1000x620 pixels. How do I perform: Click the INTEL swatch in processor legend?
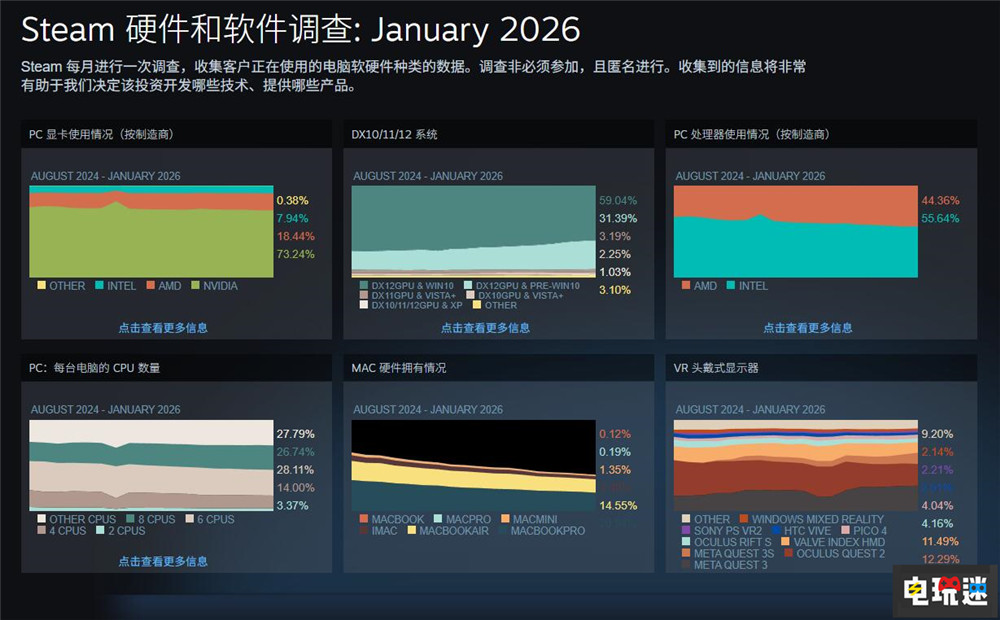pos(731,285)
